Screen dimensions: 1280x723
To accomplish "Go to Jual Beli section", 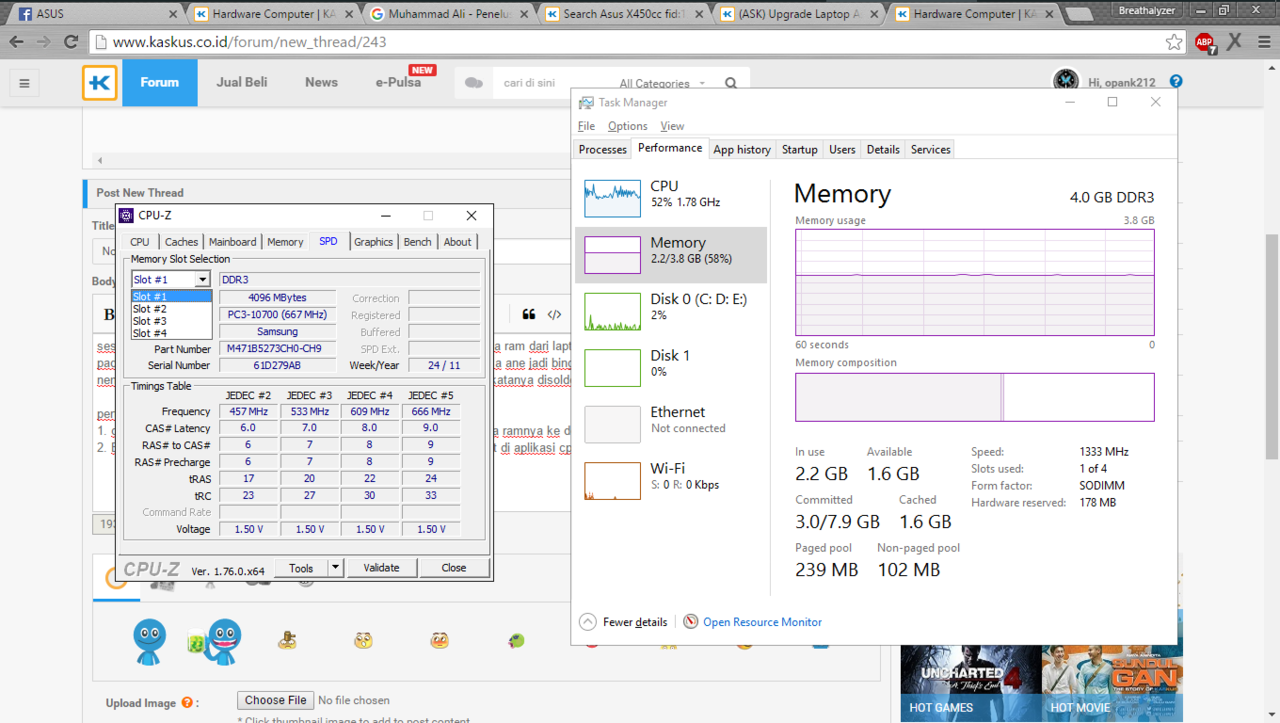I will [x=242, y=83].
